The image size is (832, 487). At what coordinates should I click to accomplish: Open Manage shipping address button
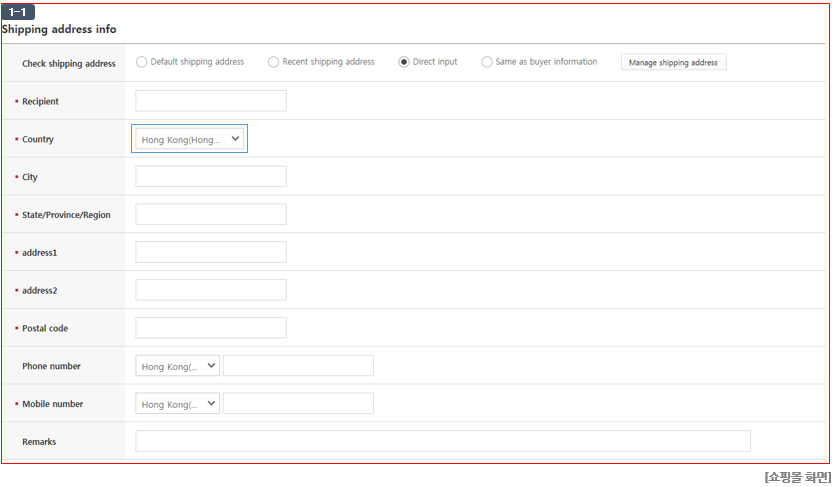[673, 62]
